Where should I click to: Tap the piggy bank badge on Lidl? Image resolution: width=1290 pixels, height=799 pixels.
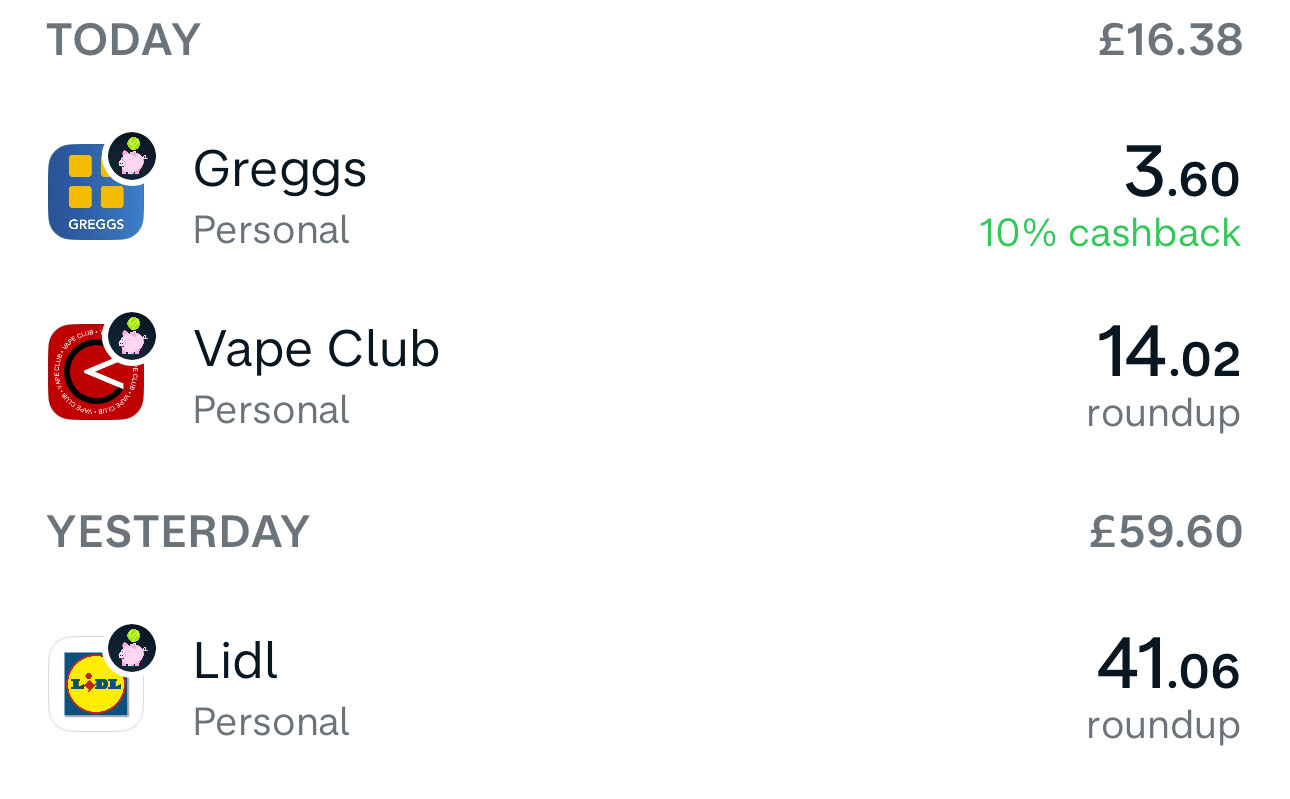[131, 650]
